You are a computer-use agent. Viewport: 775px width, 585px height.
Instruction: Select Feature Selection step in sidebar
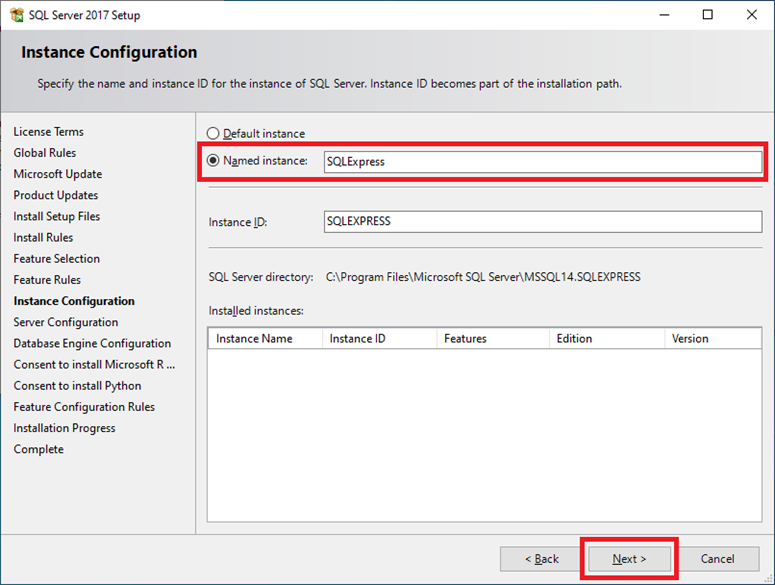[57, 258]
